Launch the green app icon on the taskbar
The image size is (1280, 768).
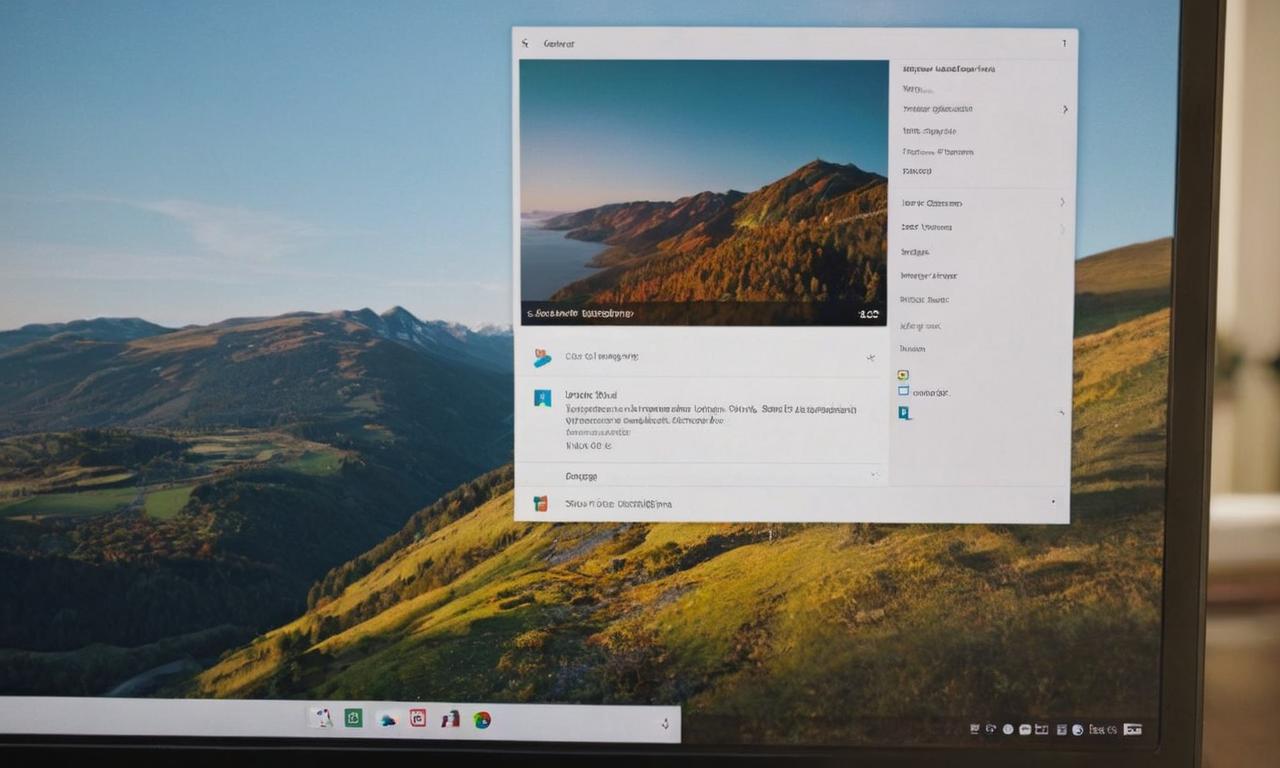tap(353, 718)
